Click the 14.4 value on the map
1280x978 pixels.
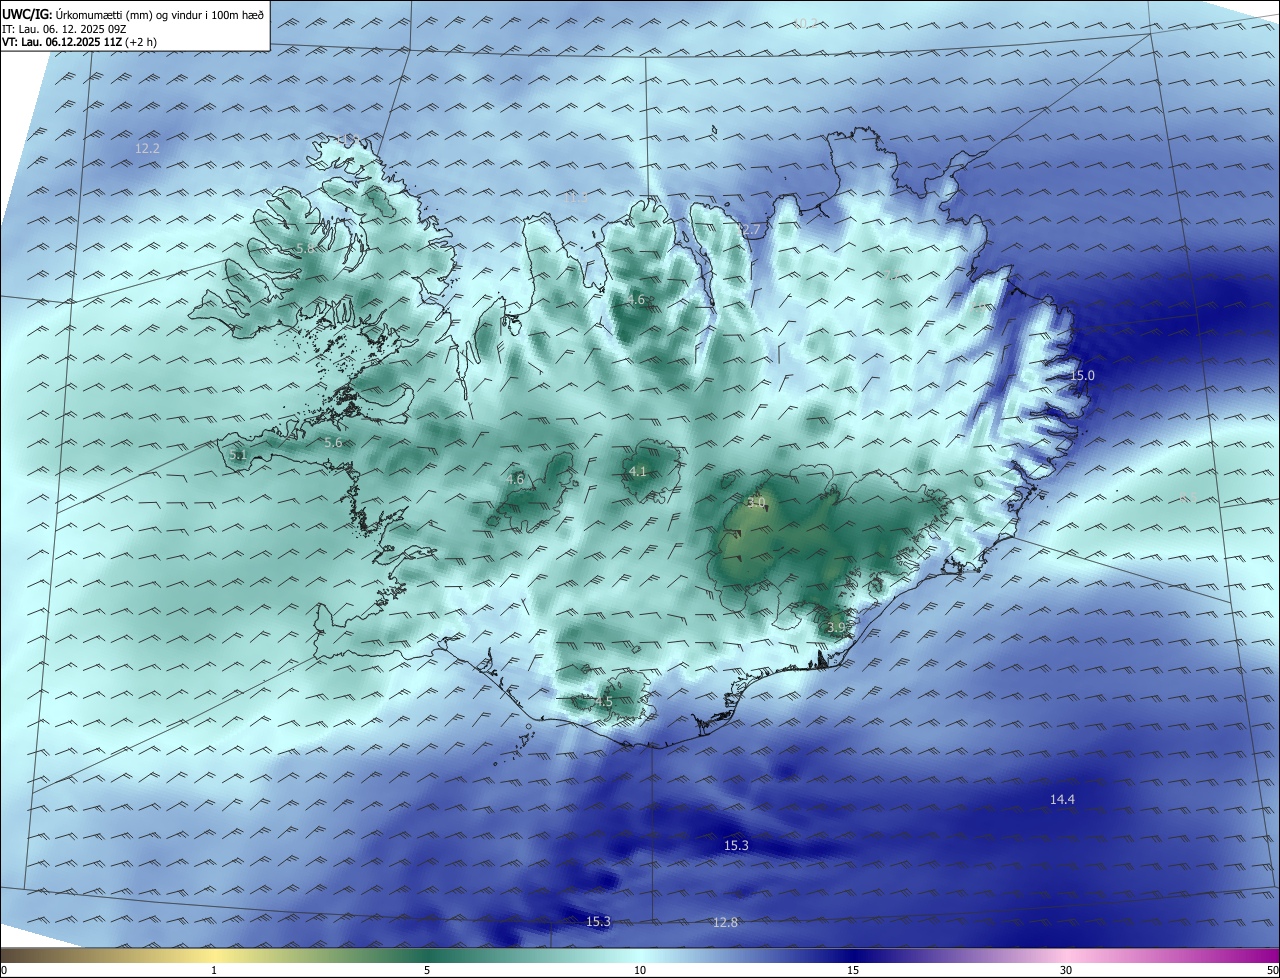tap(1062, 800)
